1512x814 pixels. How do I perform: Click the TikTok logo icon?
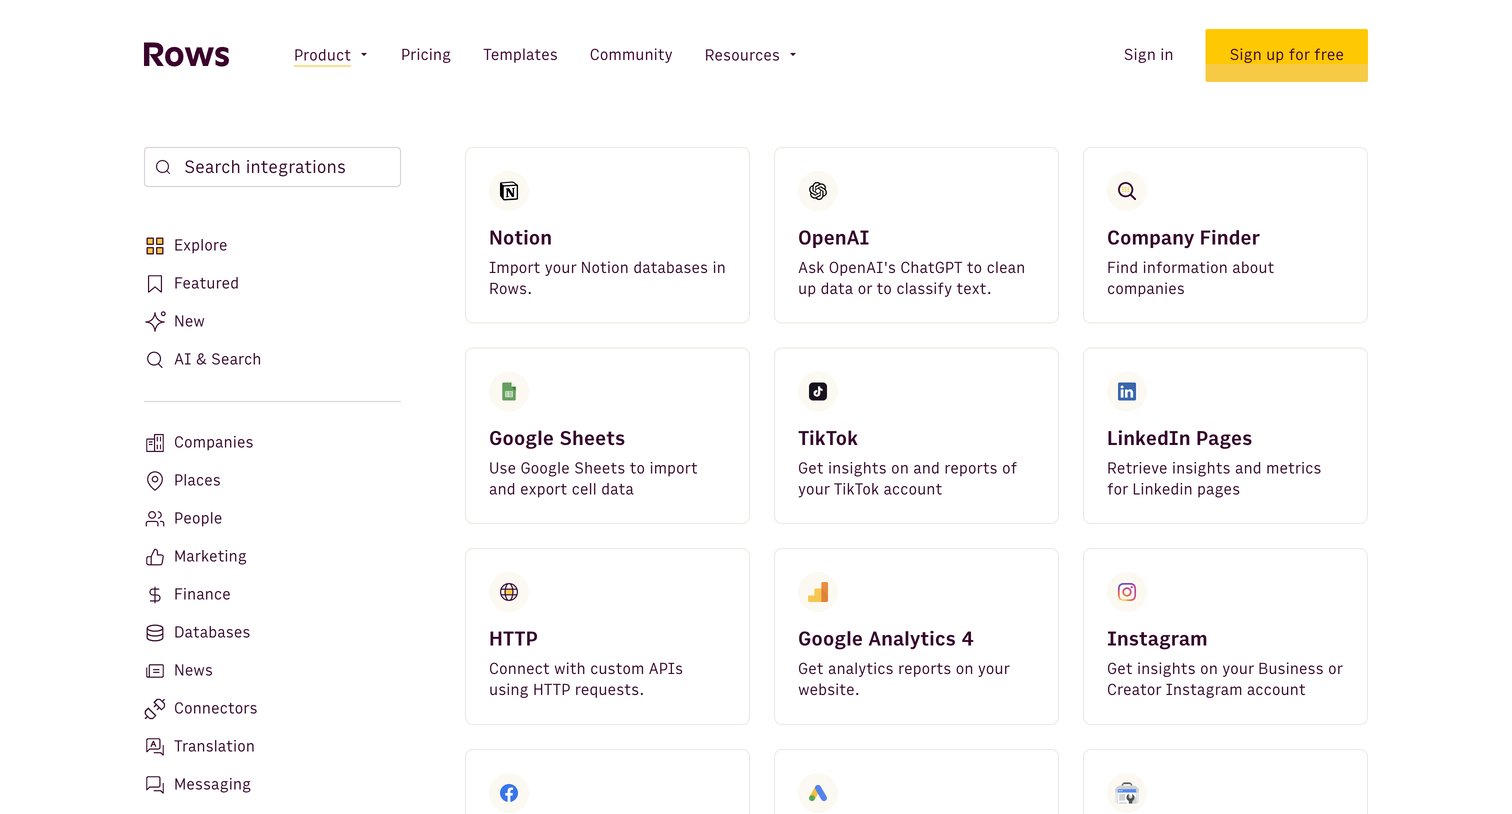(x=818, y=392)
